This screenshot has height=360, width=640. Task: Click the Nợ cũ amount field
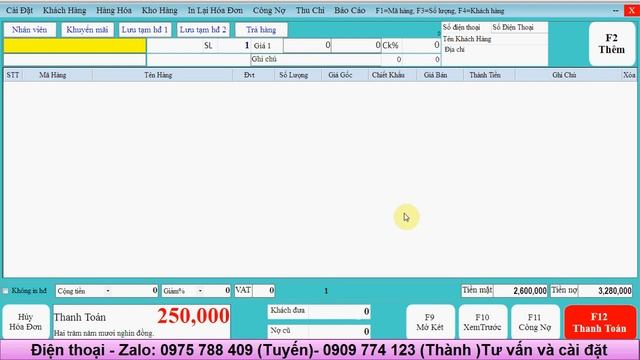(x=340, y=331)
